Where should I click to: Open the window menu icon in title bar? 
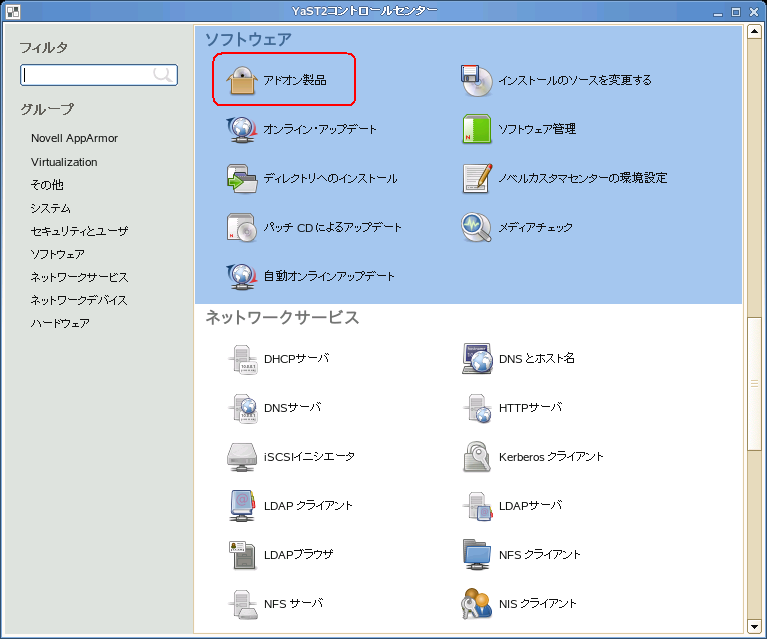tap(10, 11)
